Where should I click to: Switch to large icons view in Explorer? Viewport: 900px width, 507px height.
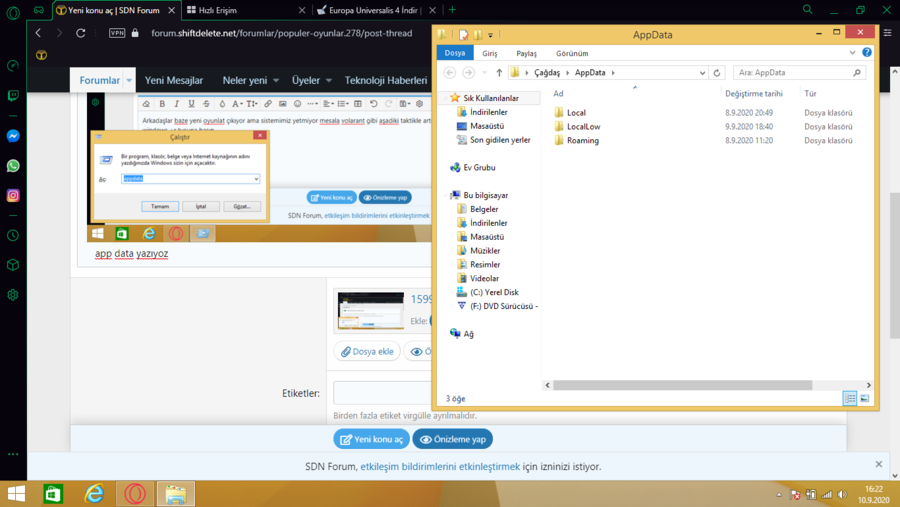point(865,398)
